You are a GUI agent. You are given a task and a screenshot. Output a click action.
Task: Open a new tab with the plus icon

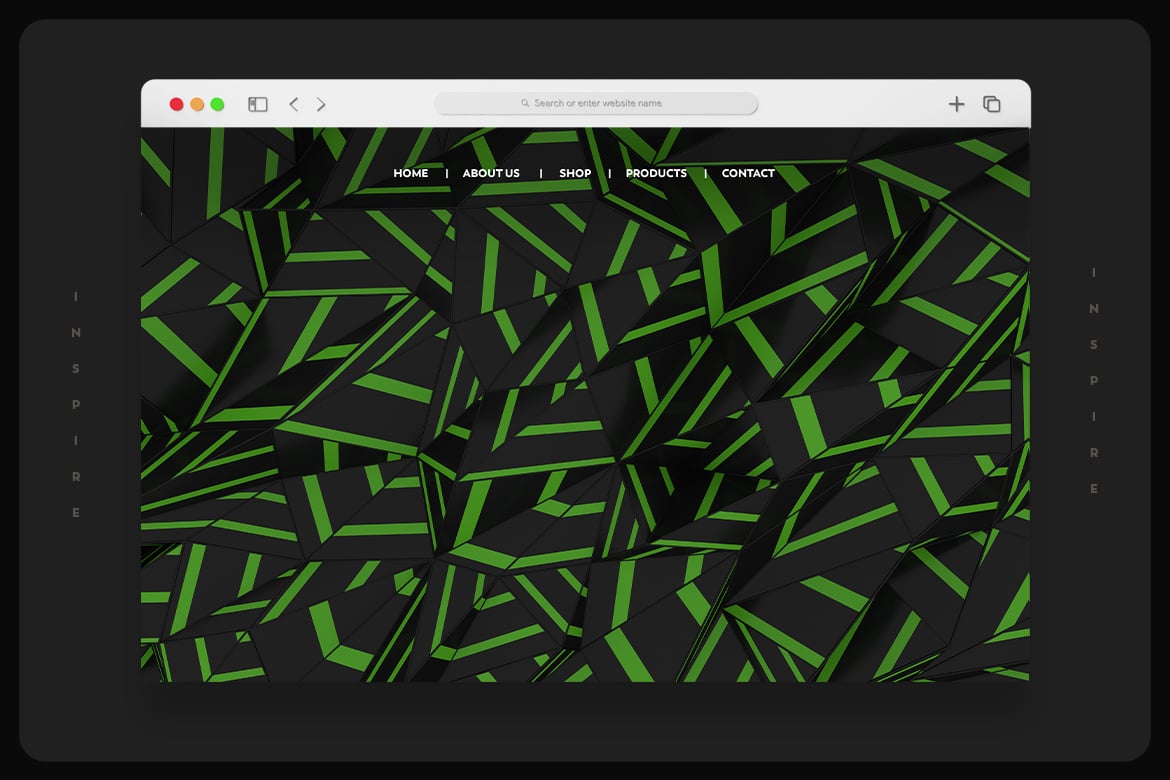(956, 104)
